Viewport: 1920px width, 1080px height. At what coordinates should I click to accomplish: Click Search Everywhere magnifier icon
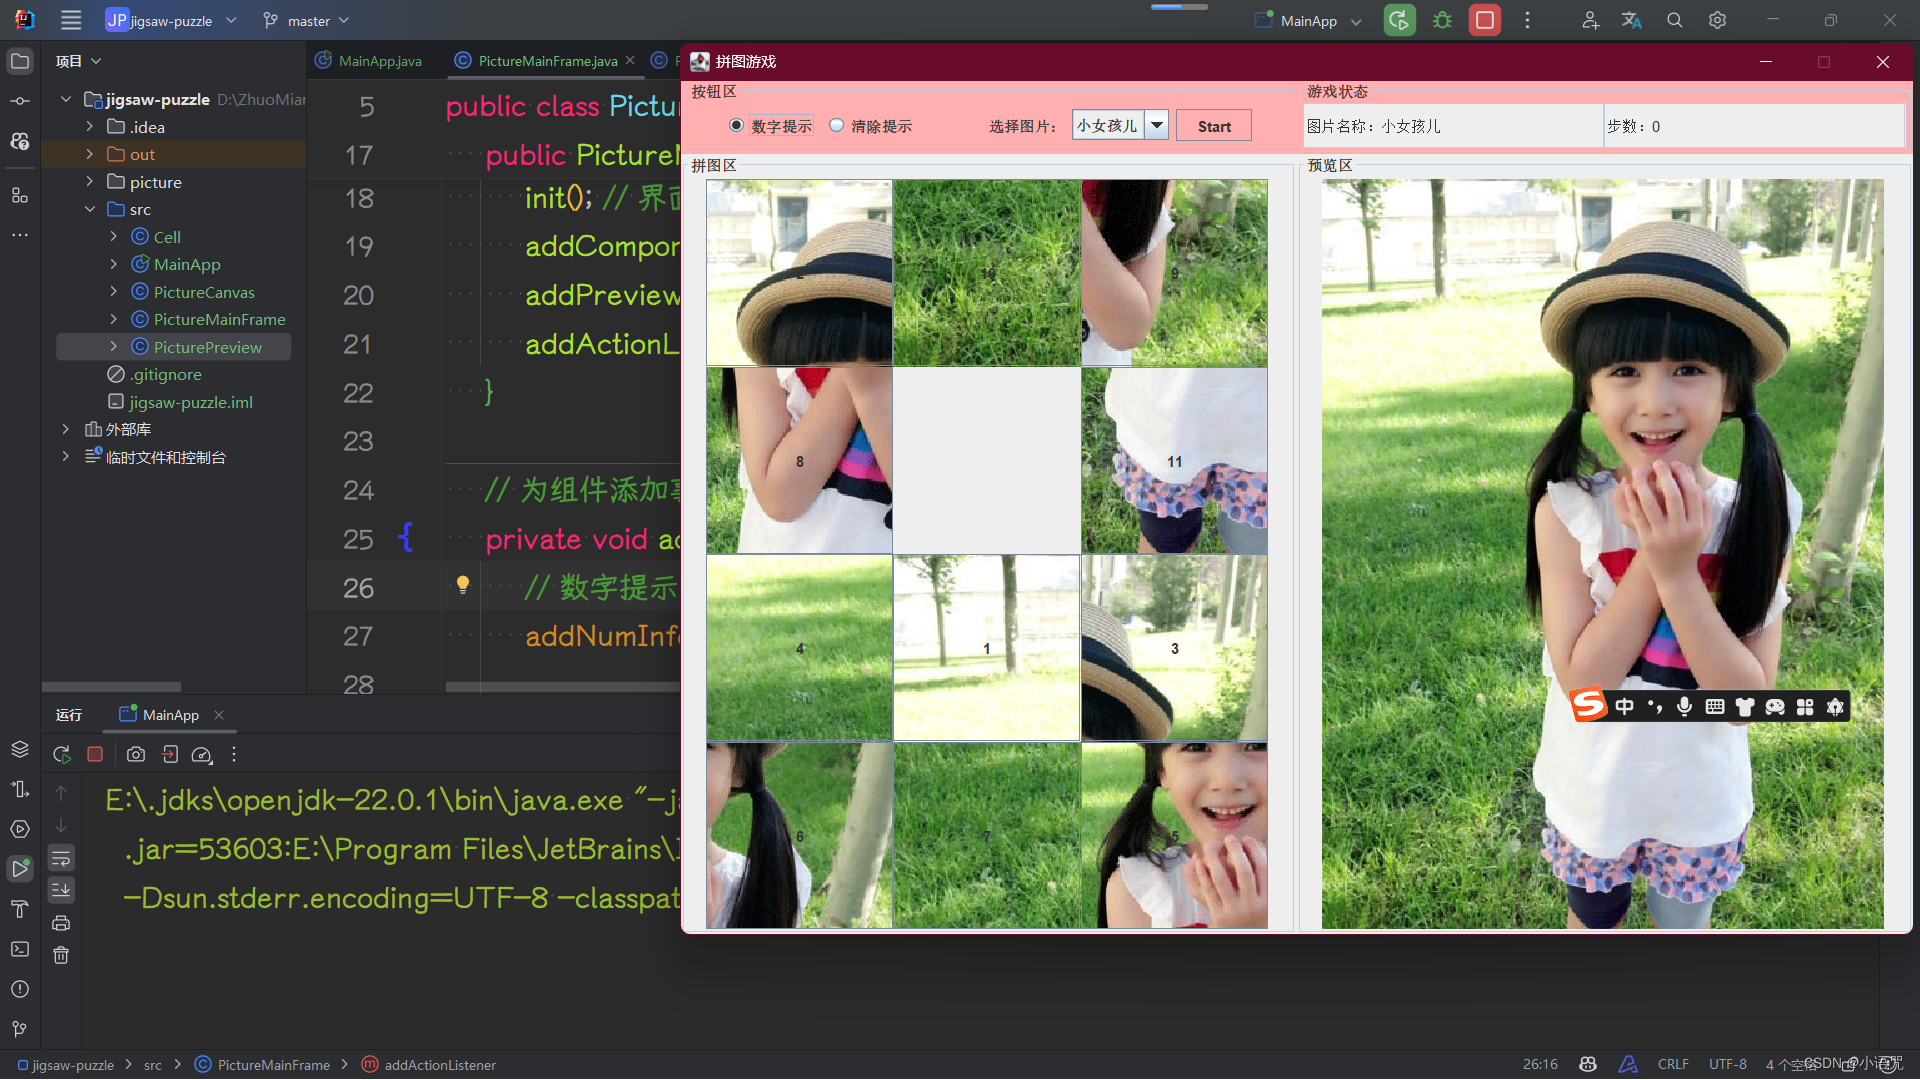(1674, 20)
